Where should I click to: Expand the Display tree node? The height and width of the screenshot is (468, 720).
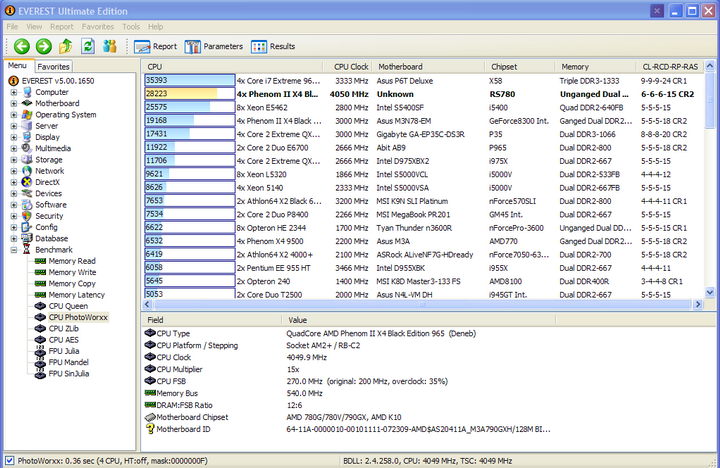point(14,137)
